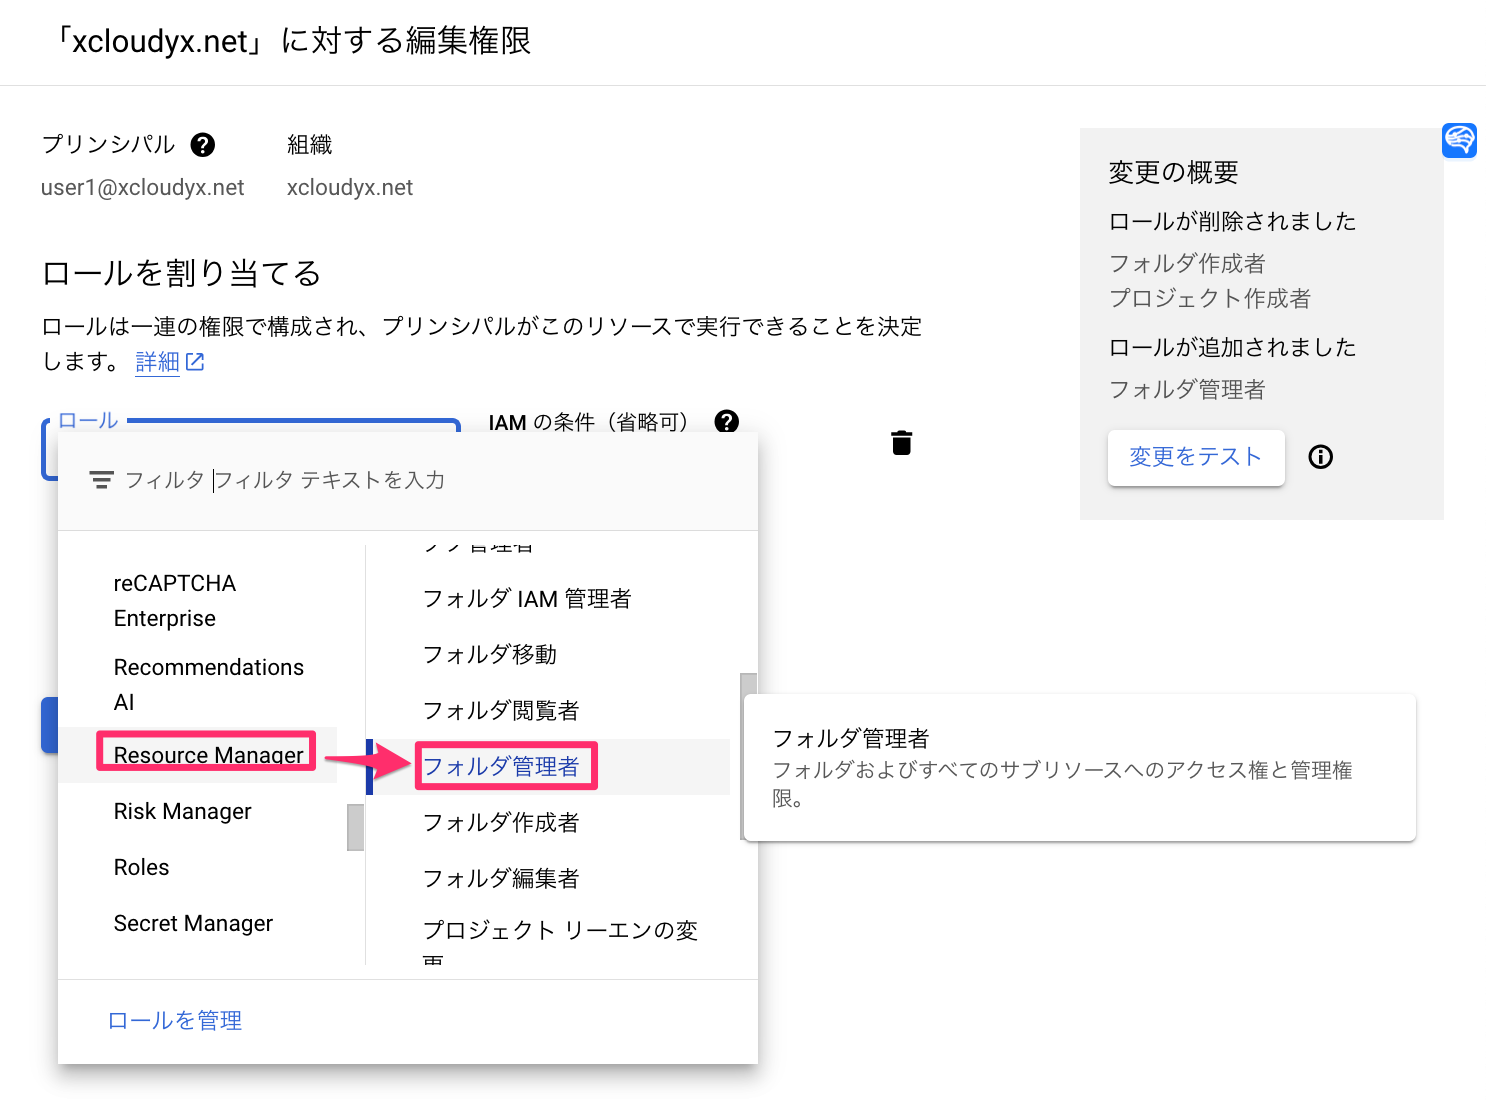Screen dimensions: 1486x1100
Task: Open the info icon next to 変更をテスト
Action: tap(1320, 457)
